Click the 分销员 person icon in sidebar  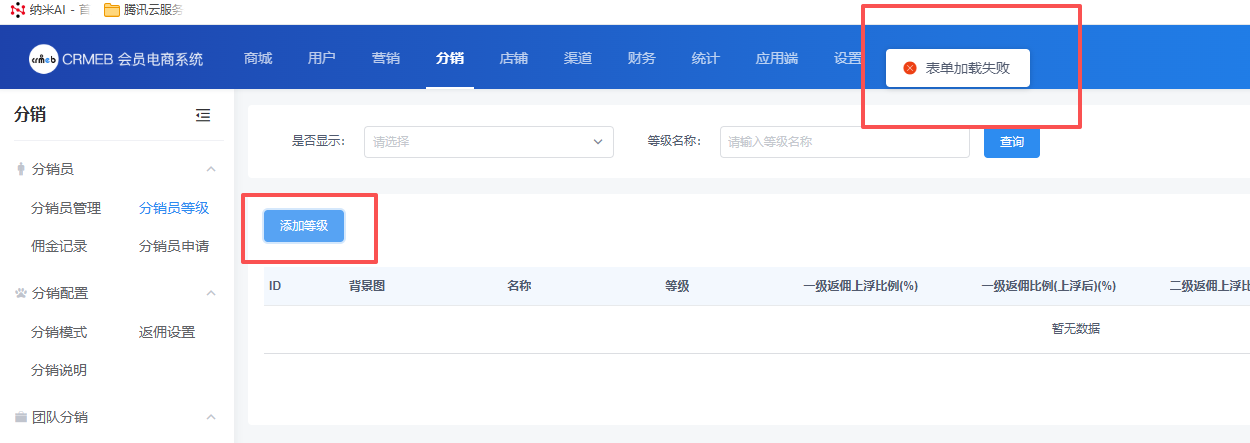coord(21,170)
